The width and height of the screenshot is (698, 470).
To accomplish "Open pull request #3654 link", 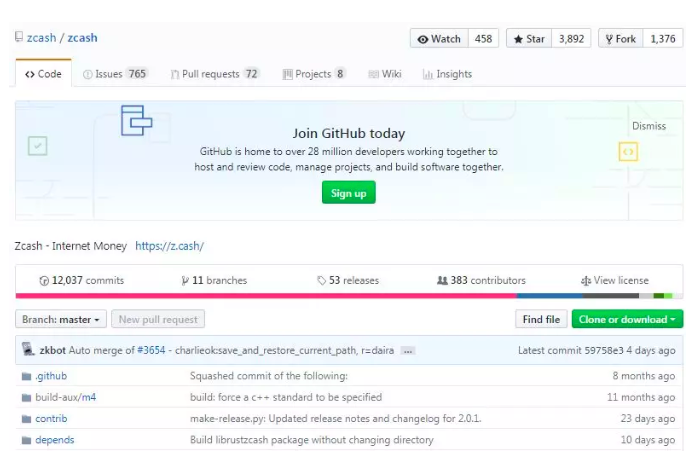I will click(x=151, y=350).
